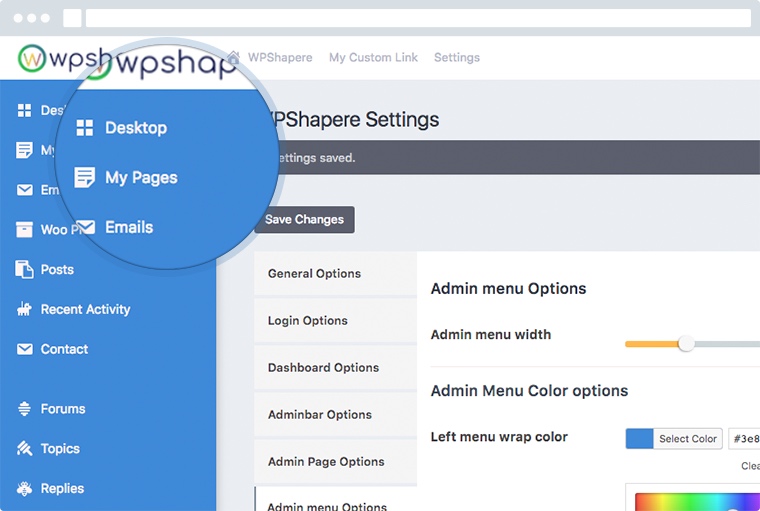Open the WPShapere link in top bar

tap(280, 58)
